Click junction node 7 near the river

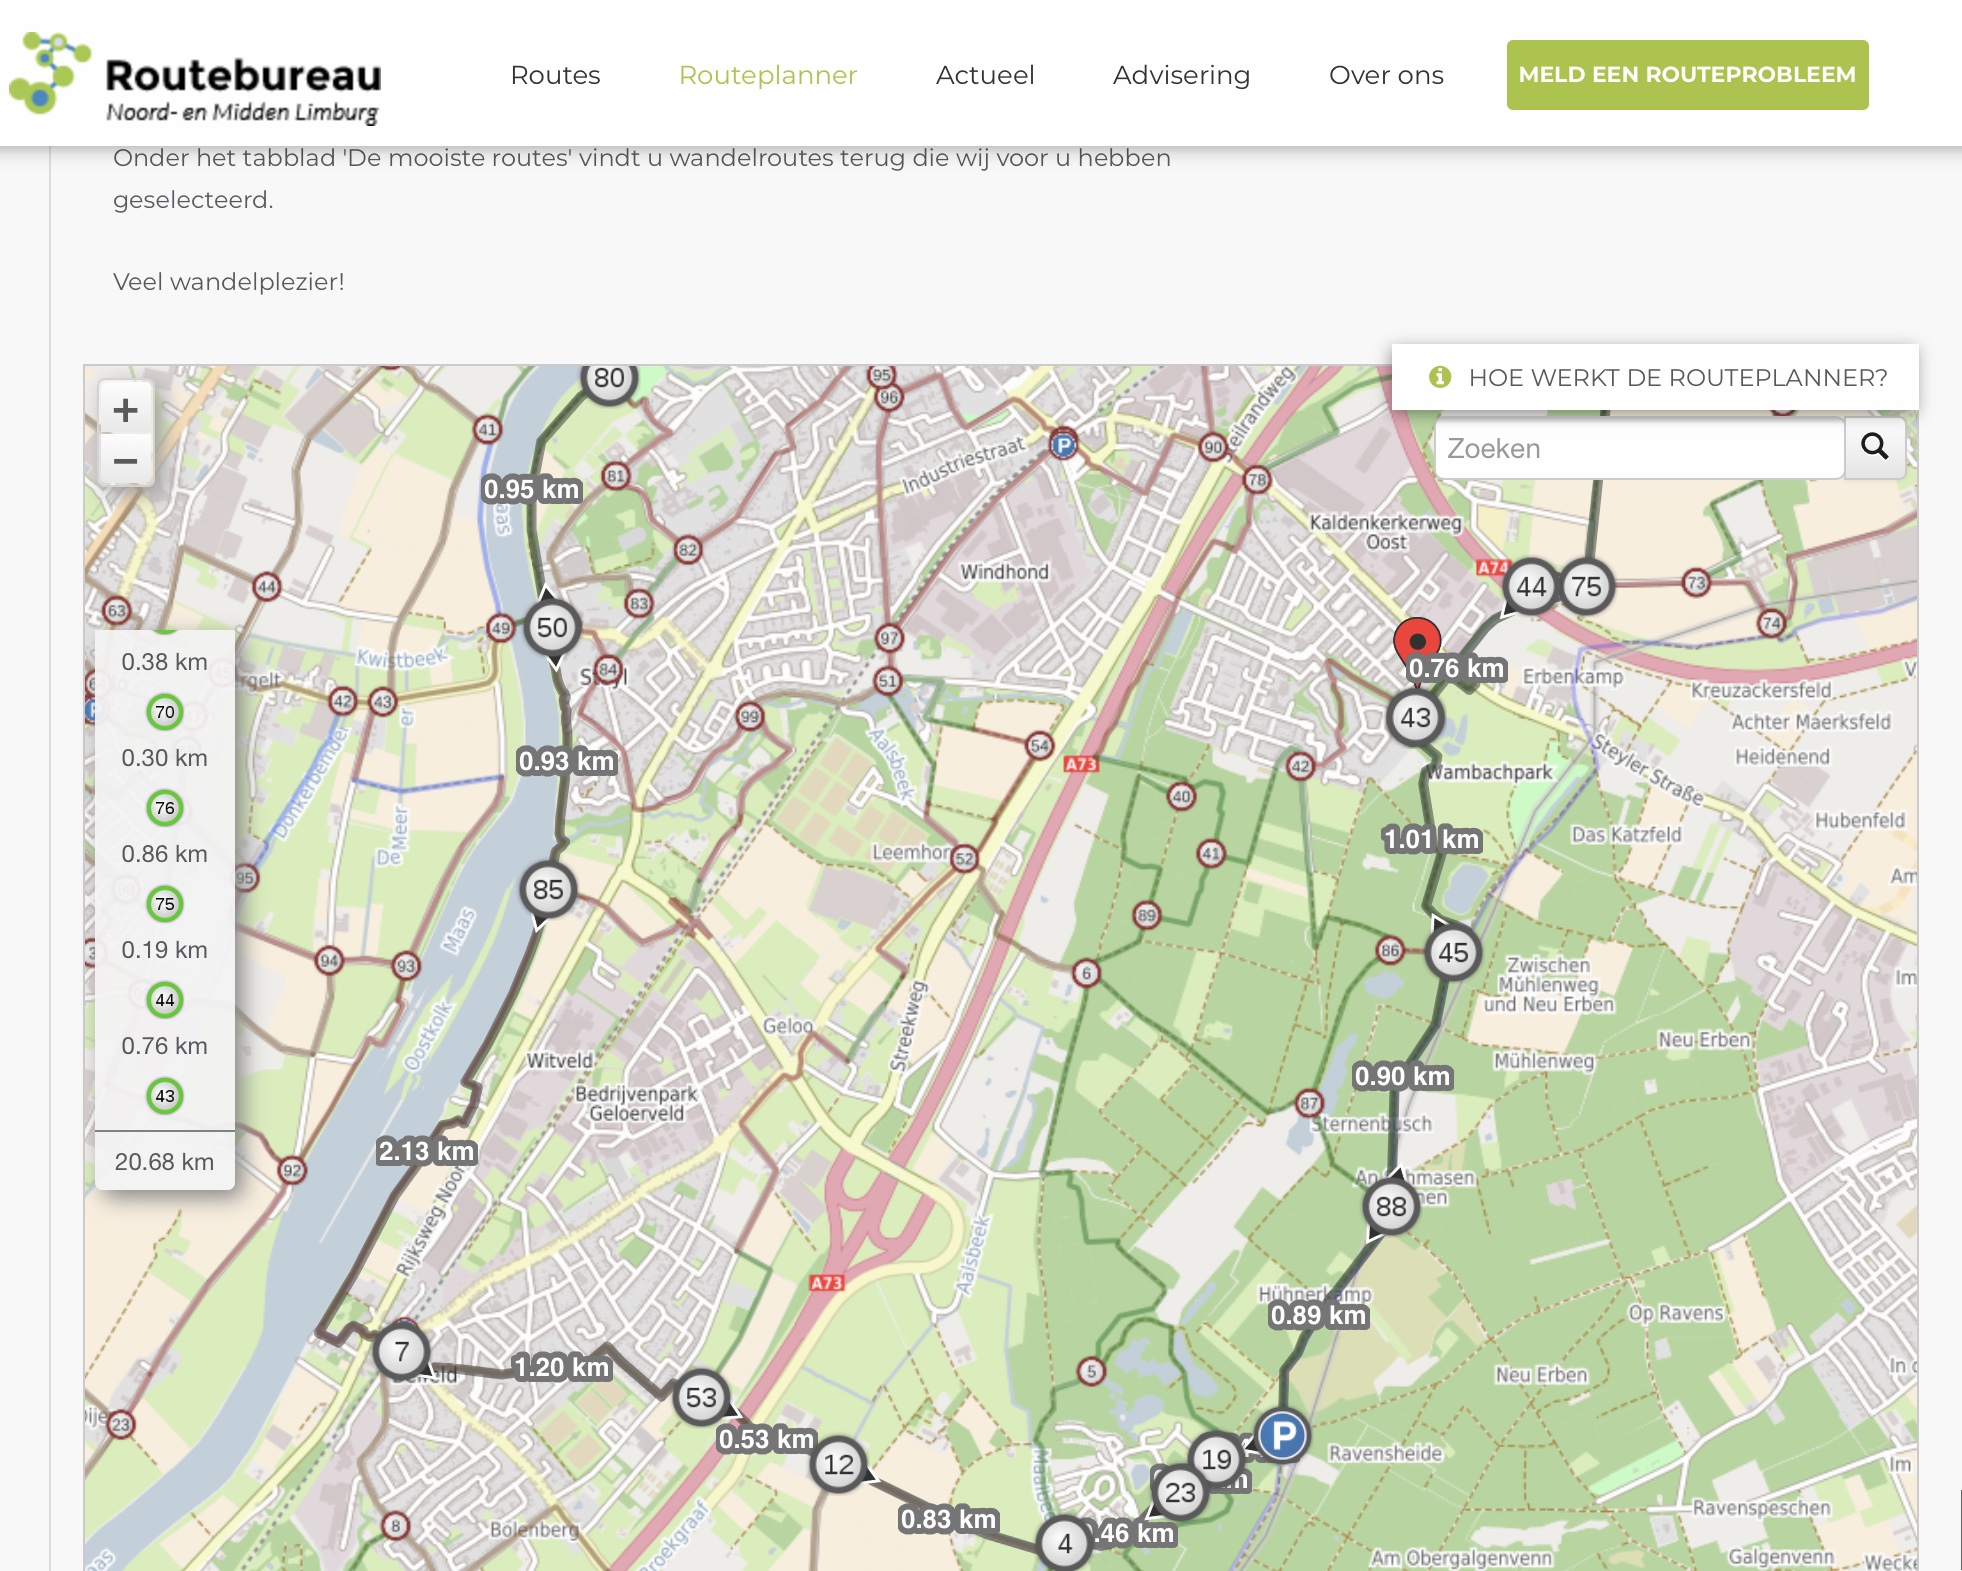pyautogui.click(x=402, y=1351)
